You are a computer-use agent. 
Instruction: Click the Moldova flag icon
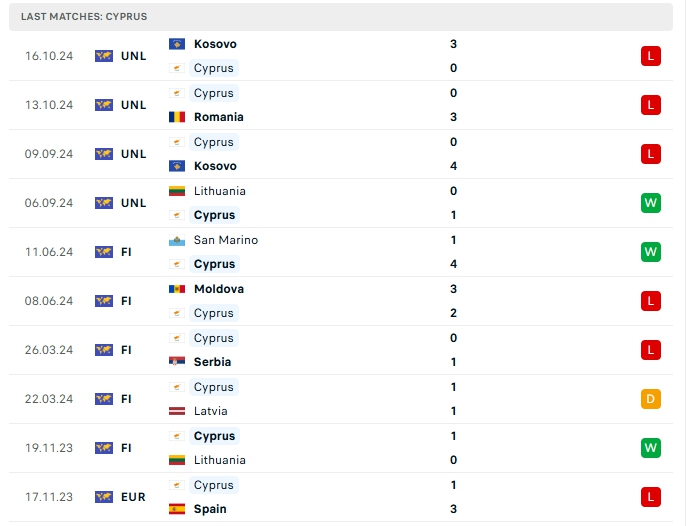click(177, 289)
